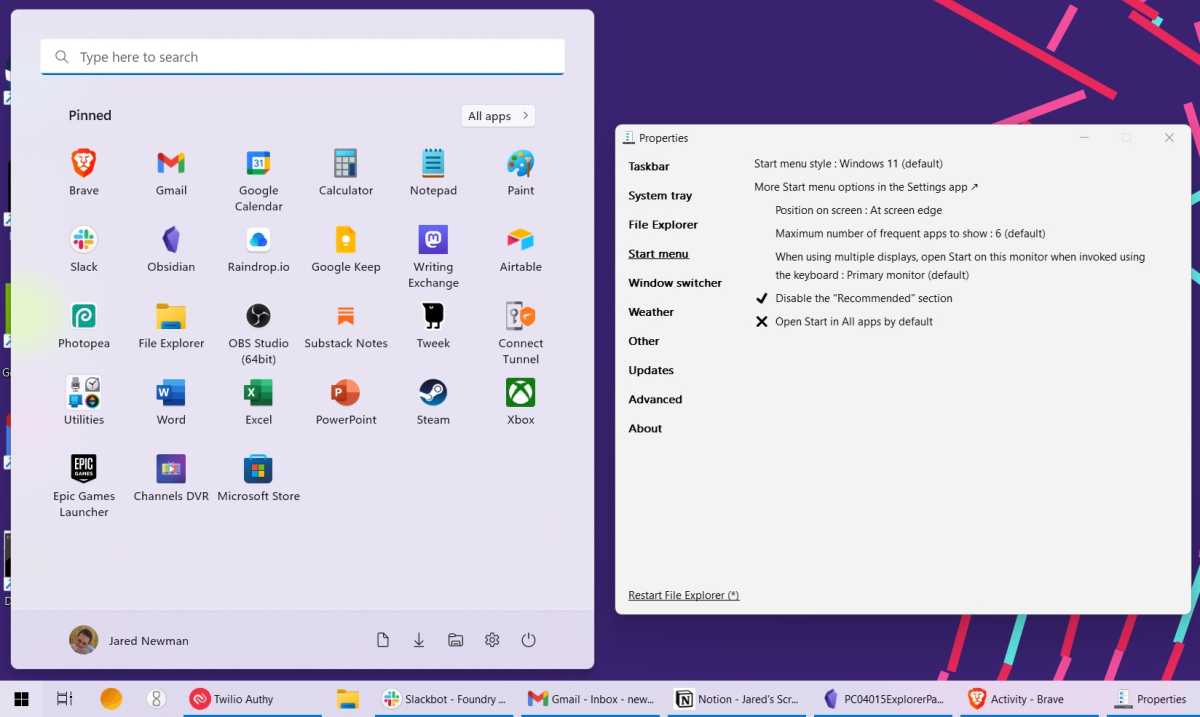Select Taskbar section in Properties
This screenshot has width=1200, height=717.
point(649,166)
